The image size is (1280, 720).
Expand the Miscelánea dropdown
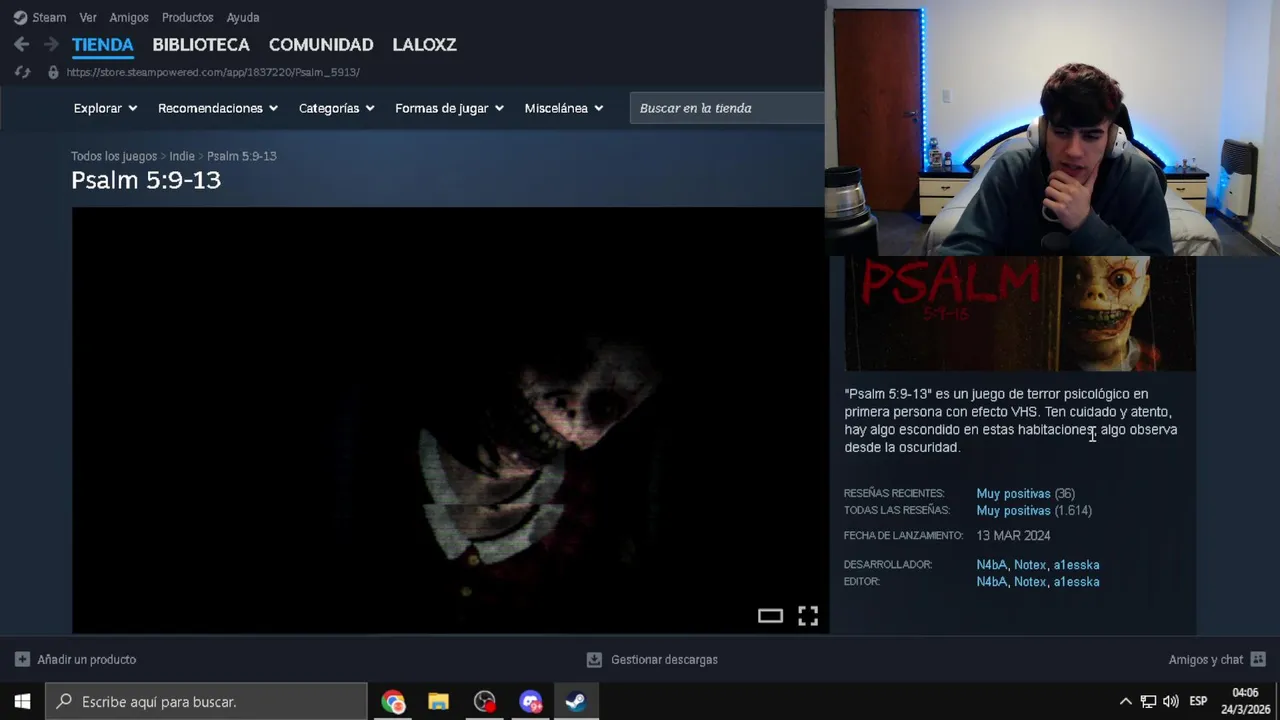point(564,108)
